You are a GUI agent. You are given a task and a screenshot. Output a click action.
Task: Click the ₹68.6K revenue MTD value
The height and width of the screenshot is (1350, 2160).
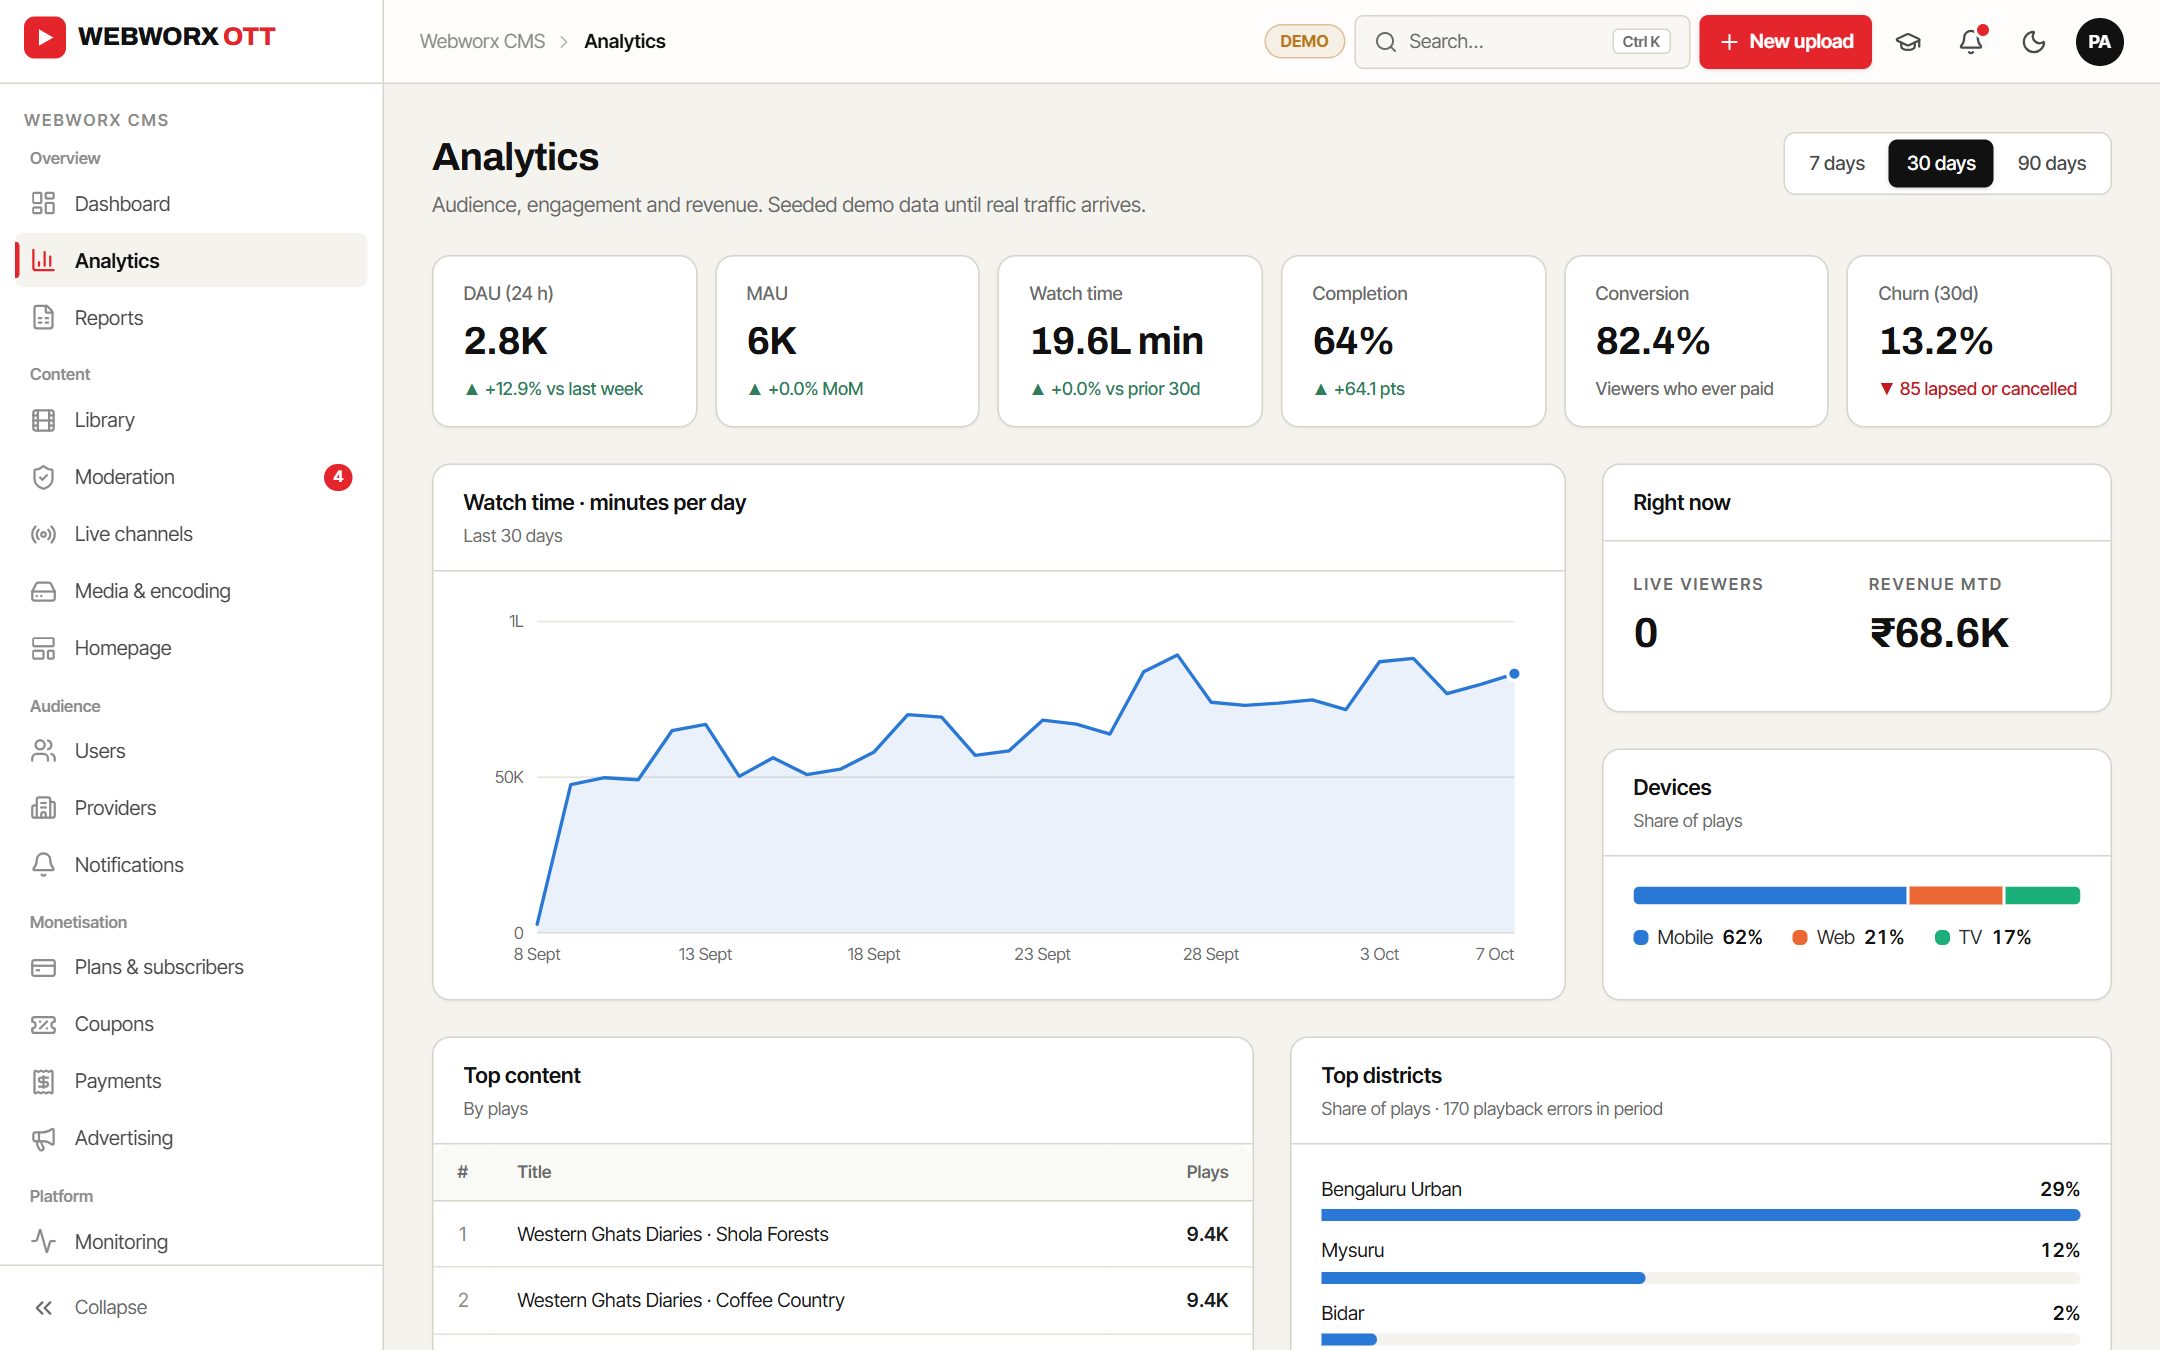[1939, 633]
